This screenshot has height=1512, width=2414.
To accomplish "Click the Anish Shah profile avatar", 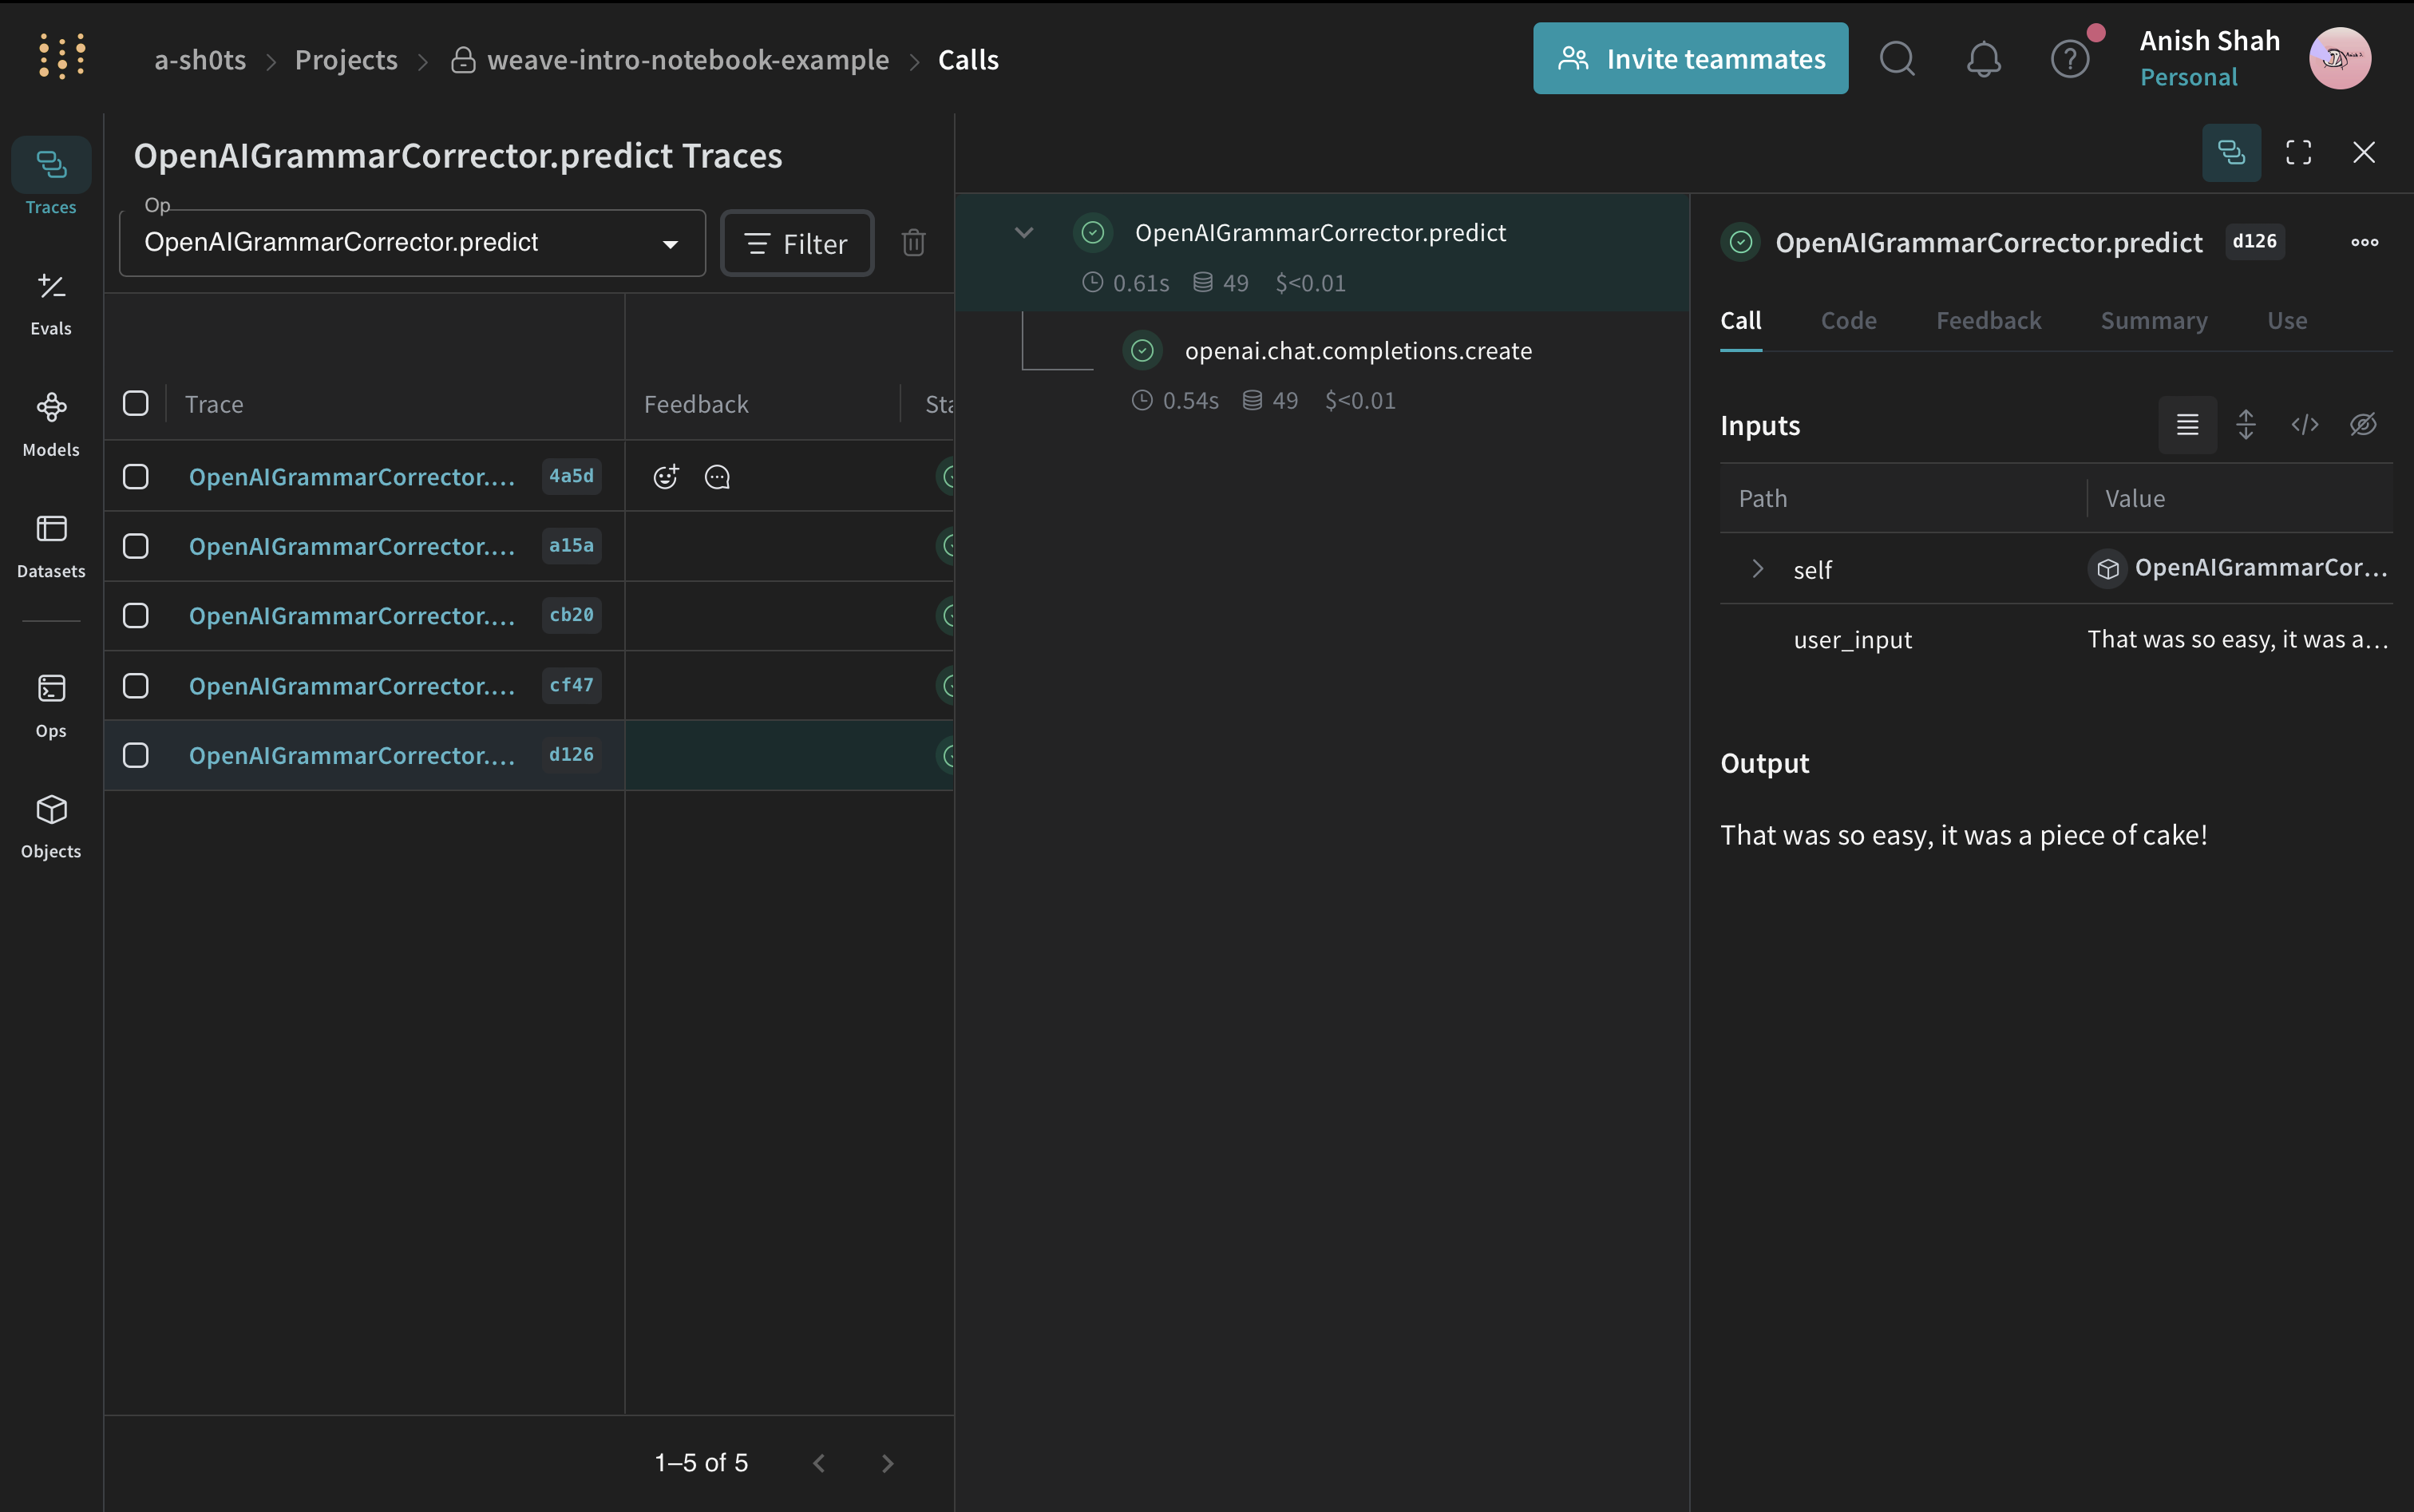I will pos(2340,58).
